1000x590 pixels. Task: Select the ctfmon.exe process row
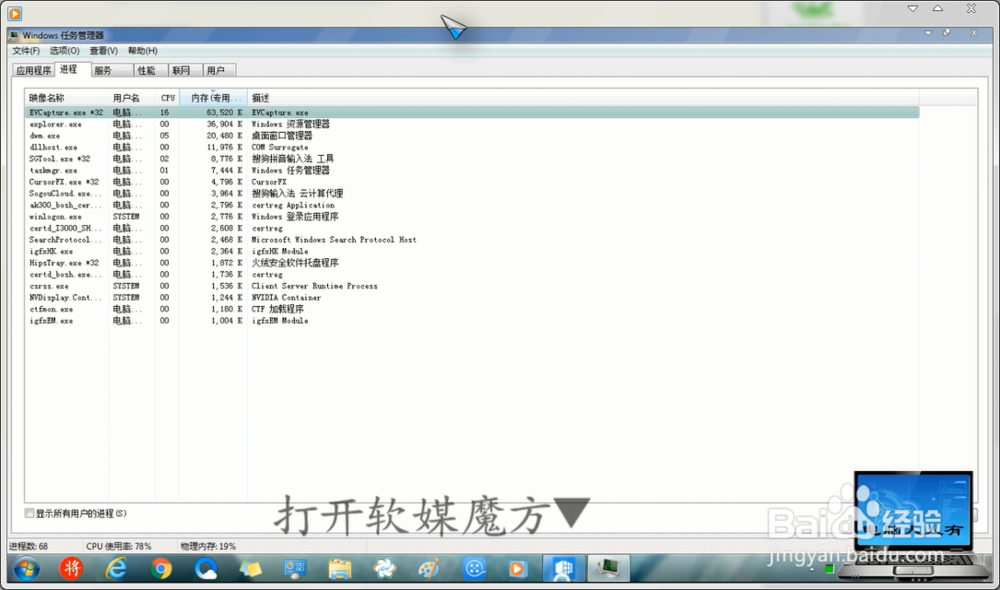472,309
